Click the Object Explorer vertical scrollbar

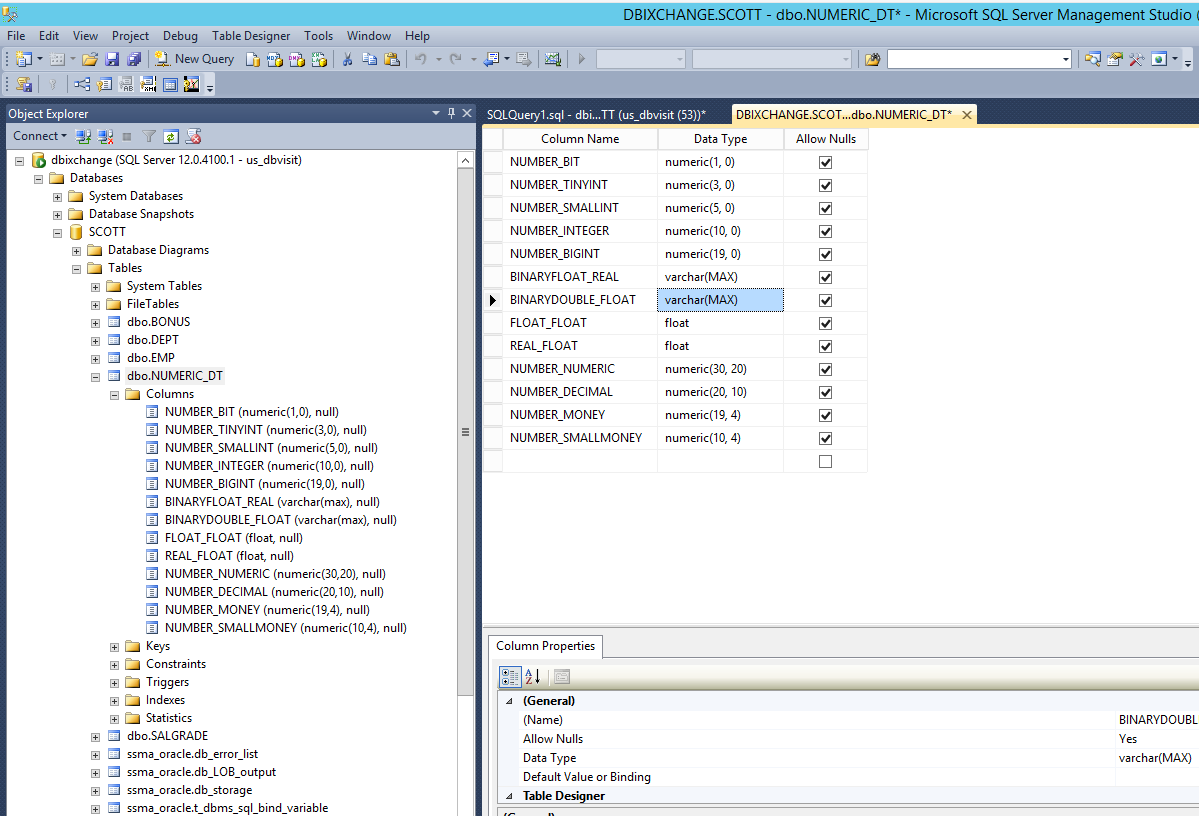point(465,431)
